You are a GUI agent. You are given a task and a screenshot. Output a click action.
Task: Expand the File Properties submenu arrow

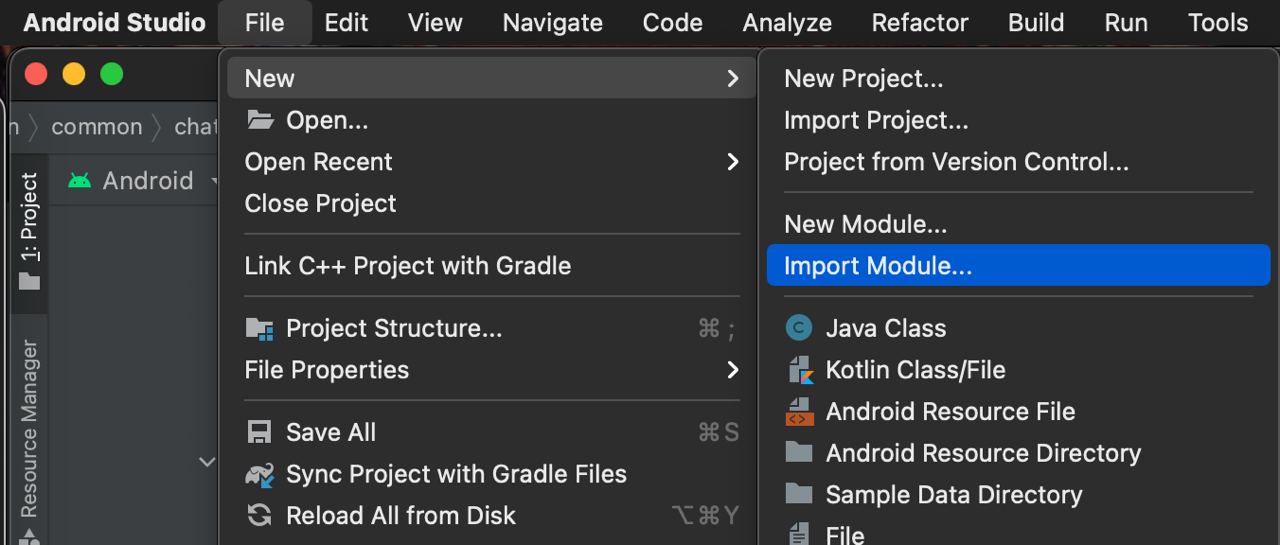coord(733,370)
